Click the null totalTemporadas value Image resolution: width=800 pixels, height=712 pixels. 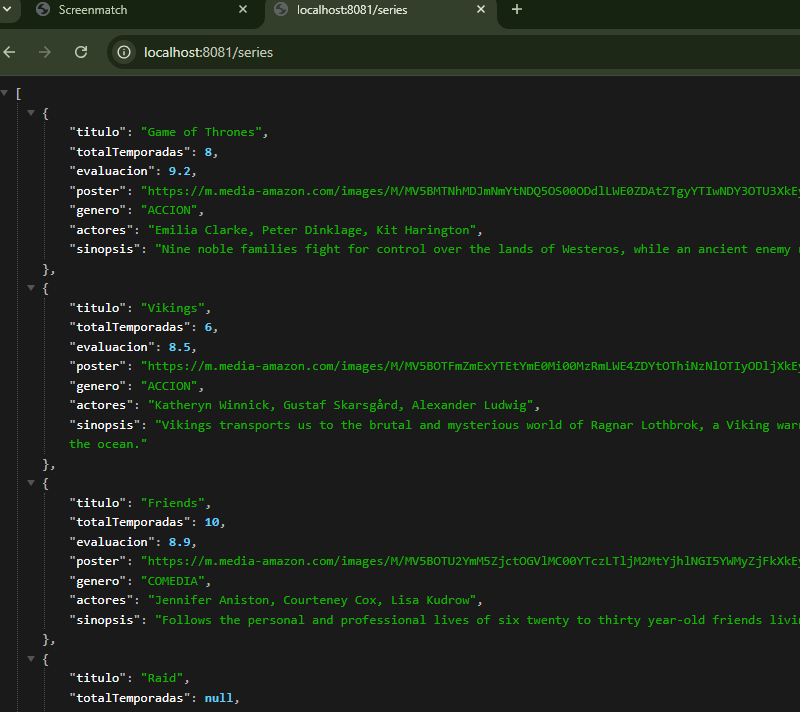[x=218, y=698]
